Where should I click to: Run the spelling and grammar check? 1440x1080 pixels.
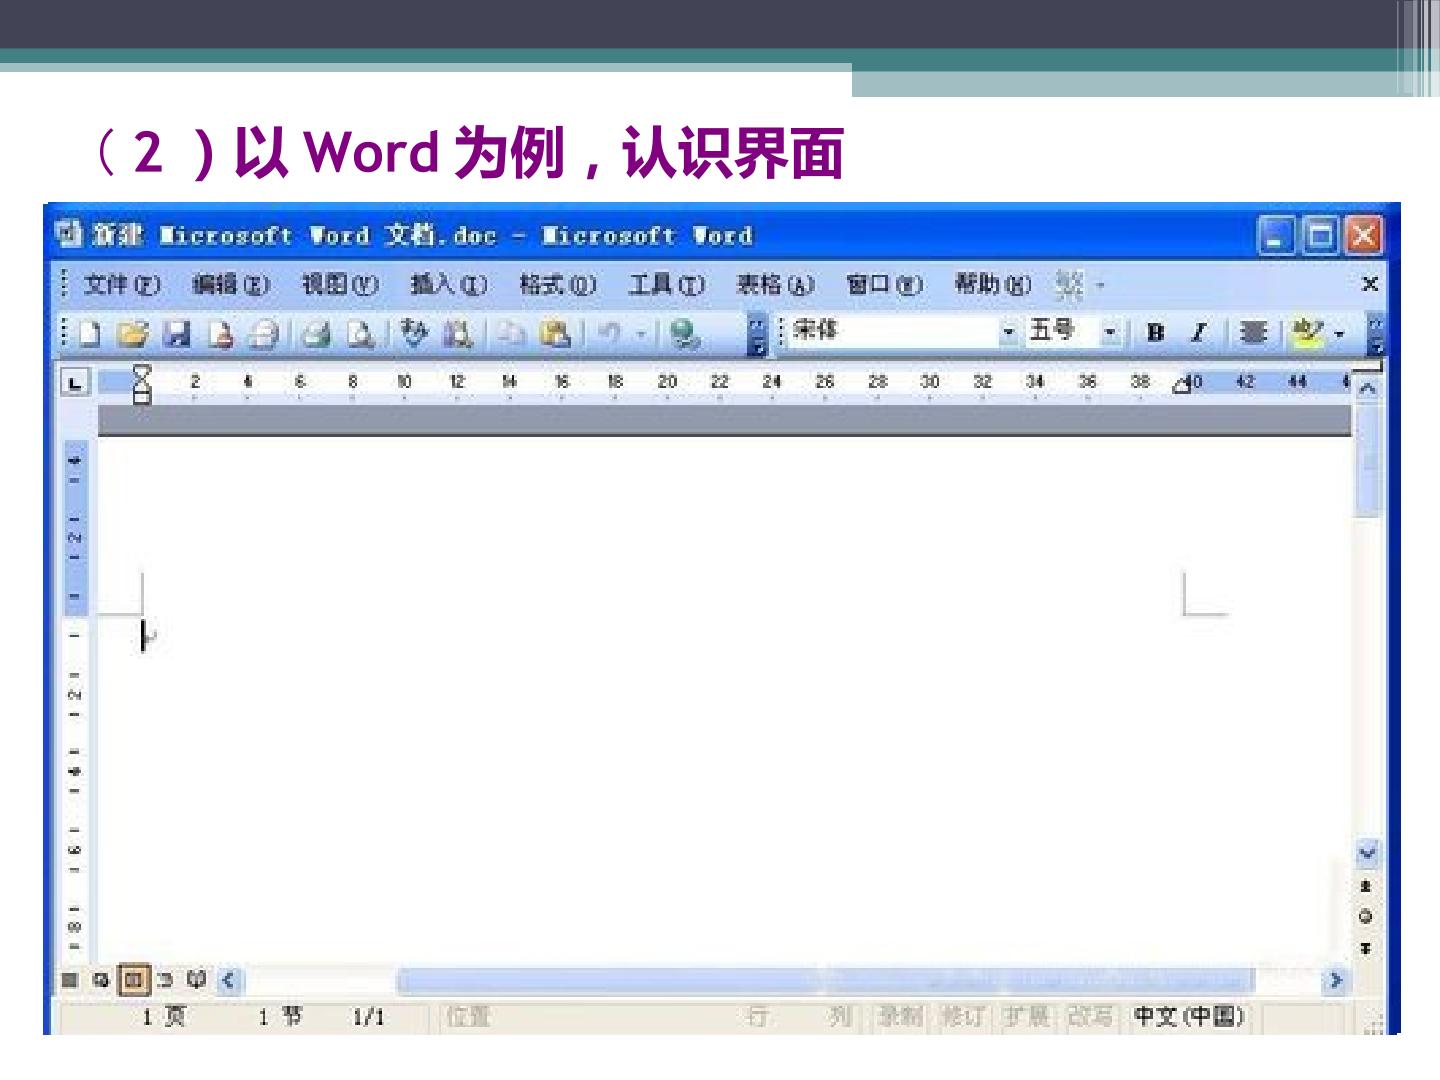pos(412,333)
